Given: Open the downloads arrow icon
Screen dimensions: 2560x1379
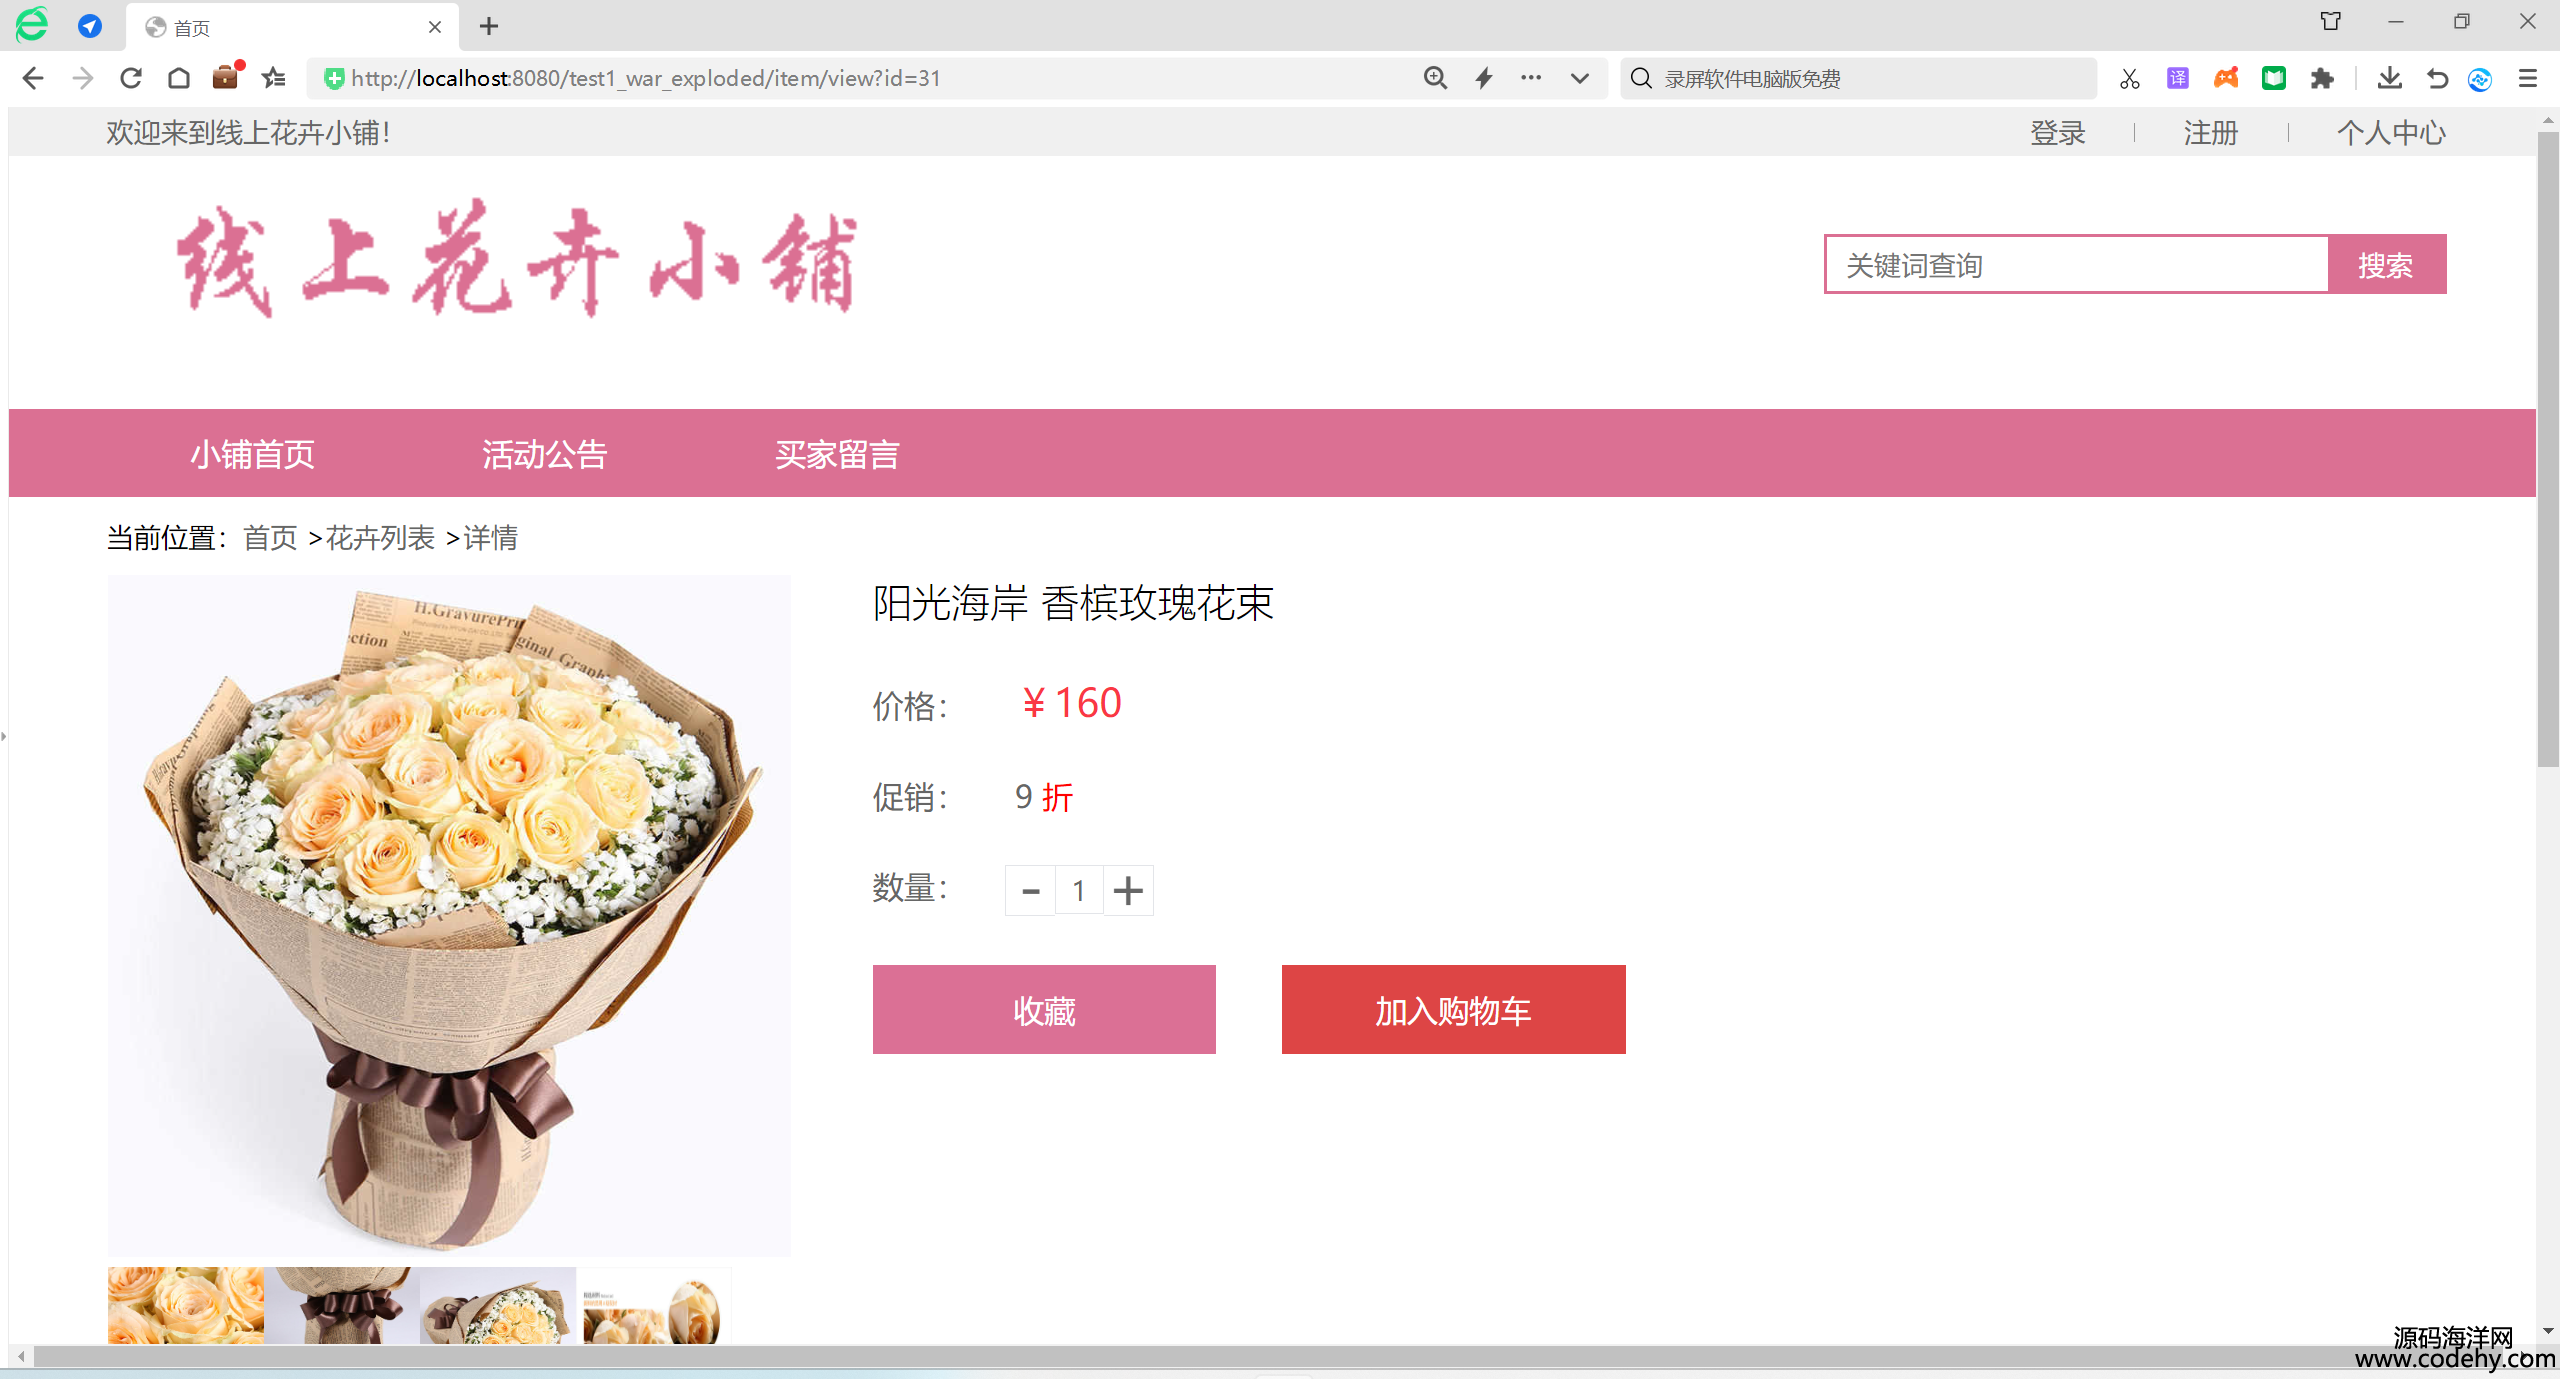Looking at the screenshot, I should 2389,78.
